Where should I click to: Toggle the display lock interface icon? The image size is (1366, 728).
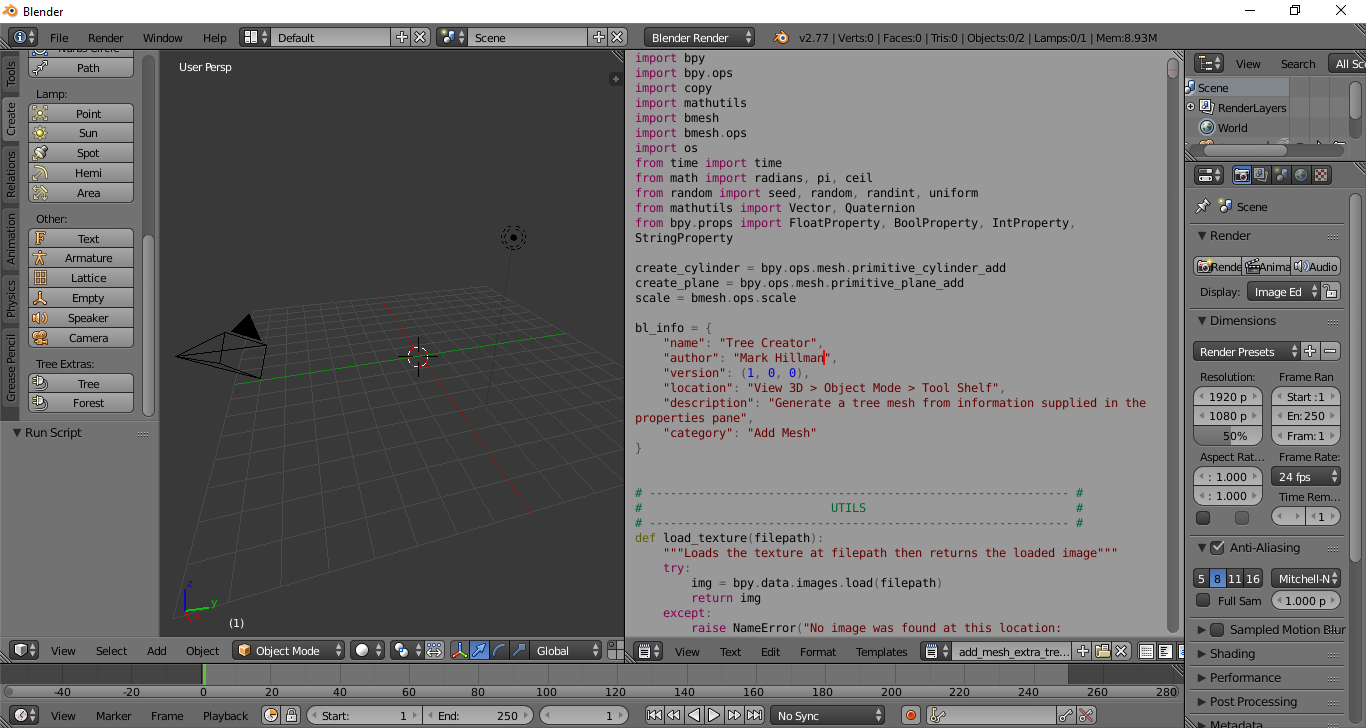coord(1330,292)
